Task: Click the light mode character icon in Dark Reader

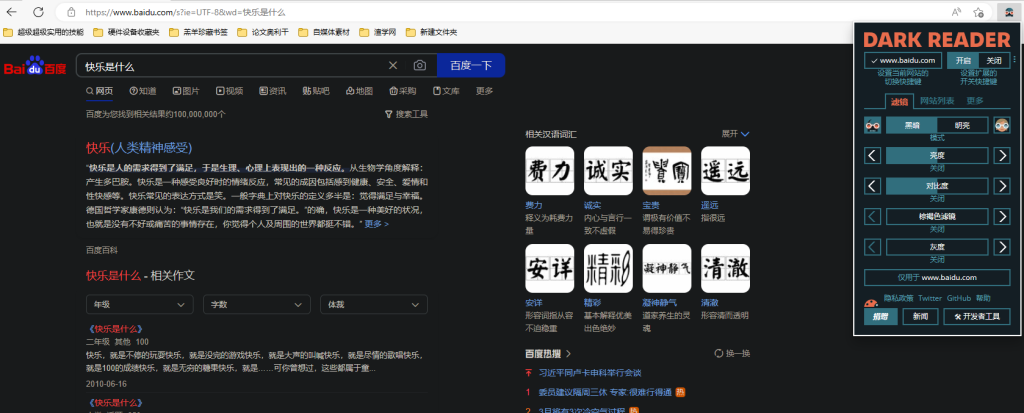Action: click(x=1002, y=125)
